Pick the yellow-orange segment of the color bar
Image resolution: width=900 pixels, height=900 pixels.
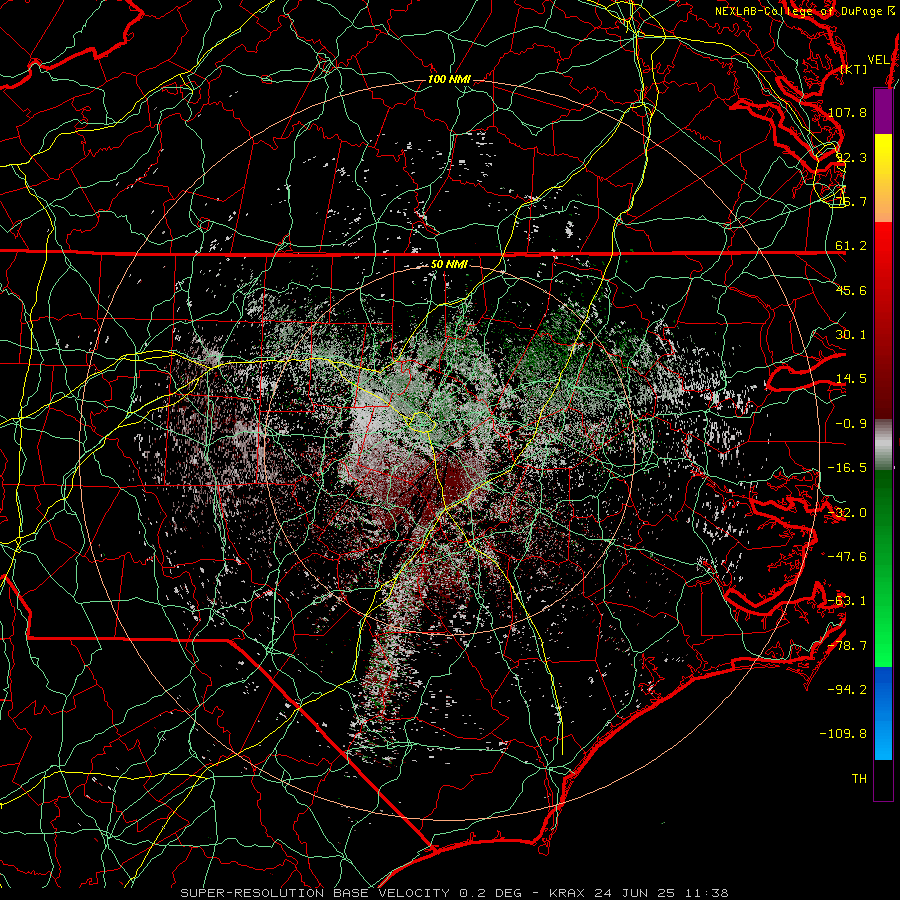[883, 178]
